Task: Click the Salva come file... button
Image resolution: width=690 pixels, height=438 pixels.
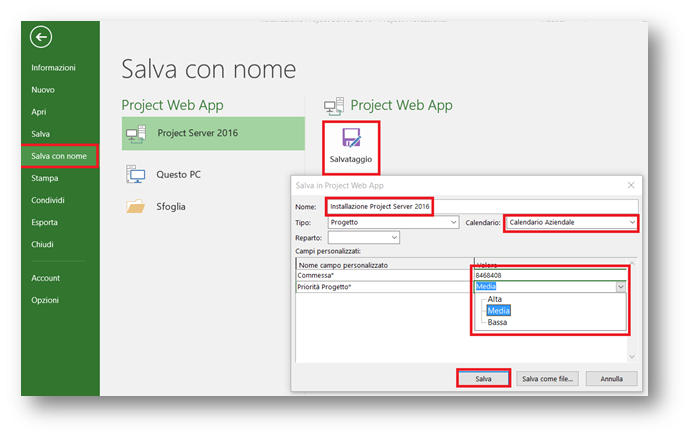Action: point(547,379)
